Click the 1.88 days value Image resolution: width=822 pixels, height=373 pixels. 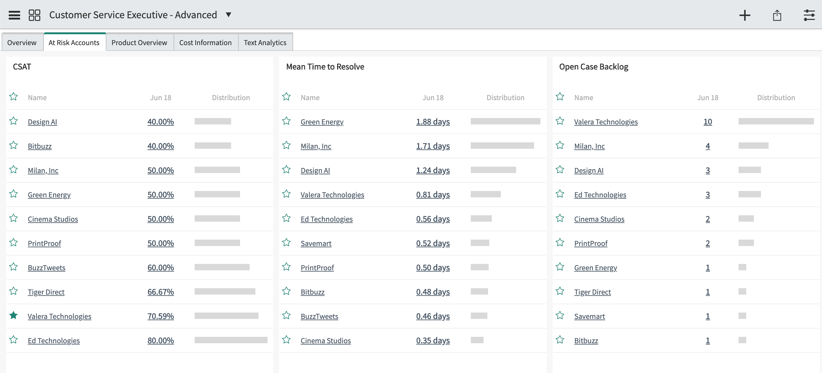tap(433, 122)
